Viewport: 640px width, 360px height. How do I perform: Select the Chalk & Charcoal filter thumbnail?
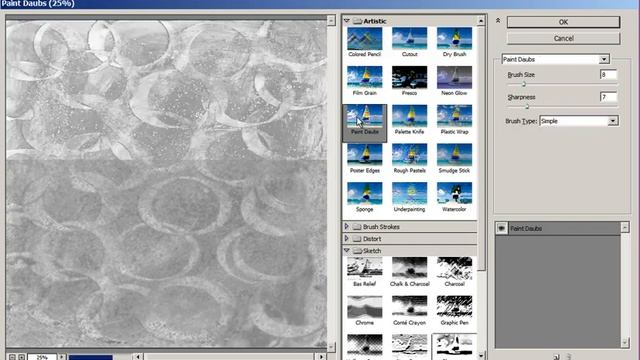click(x=409, y=268)
